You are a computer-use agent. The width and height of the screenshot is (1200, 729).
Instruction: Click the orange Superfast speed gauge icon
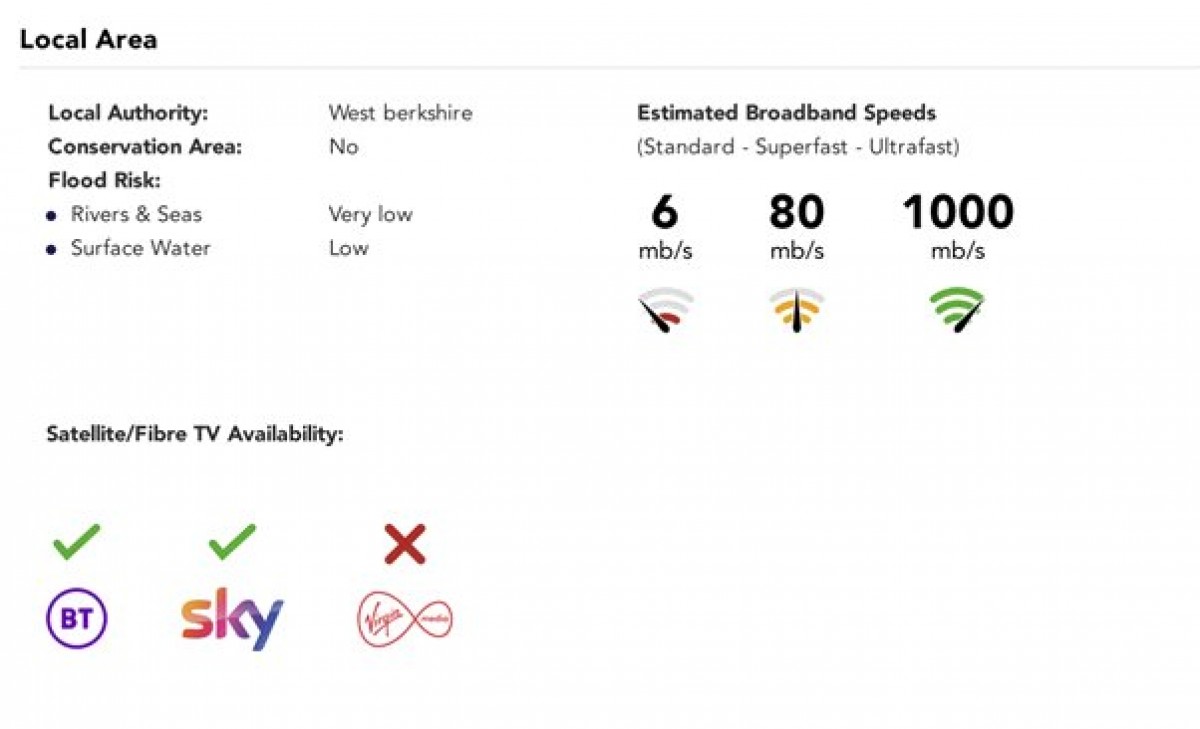click(x=797, y=310)
